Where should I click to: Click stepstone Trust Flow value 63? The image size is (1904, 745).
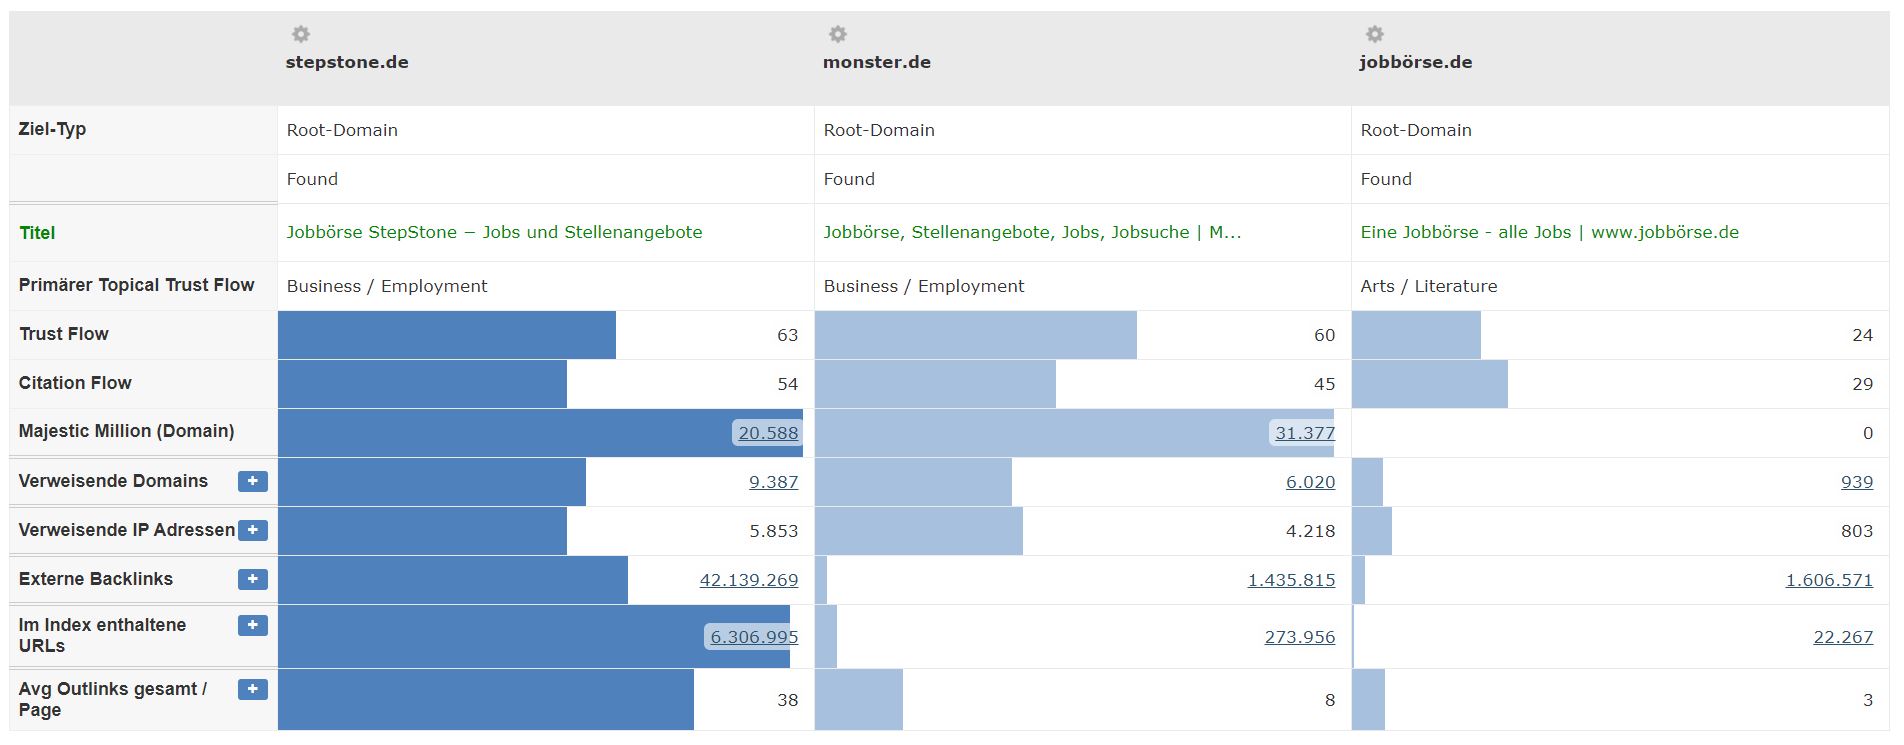(788, 335)
